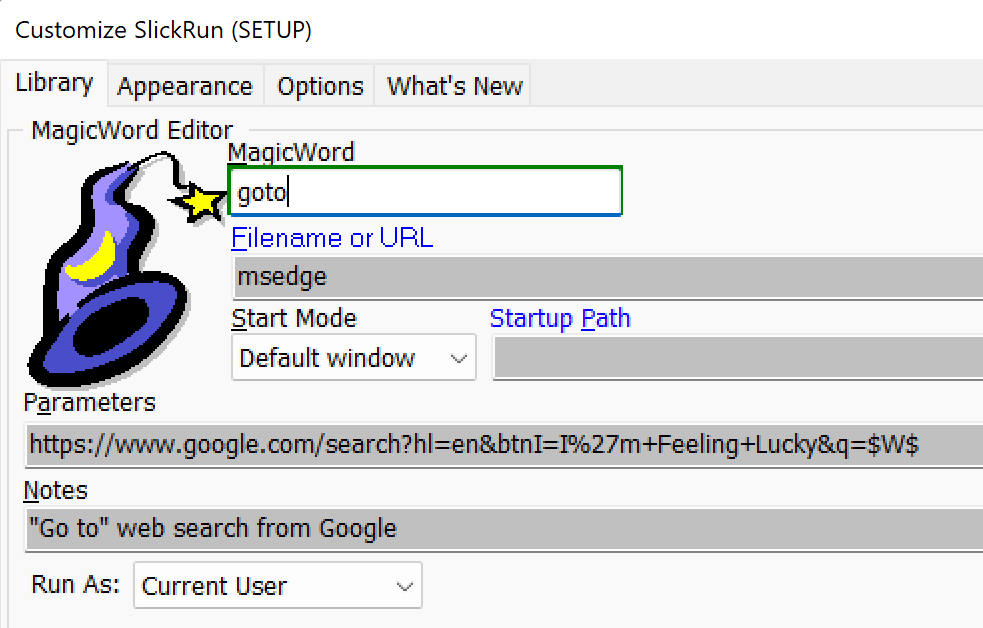This screenshot has width=983, height=628.
Task: Click the empty Startup Path field
Action: (738, 358)
